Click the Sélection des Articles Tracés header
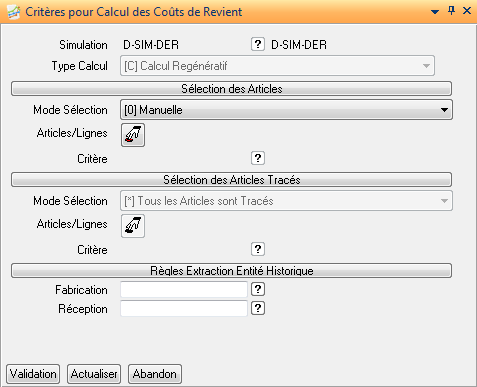This screenshot has width=477, height=387. click(231, 180)
